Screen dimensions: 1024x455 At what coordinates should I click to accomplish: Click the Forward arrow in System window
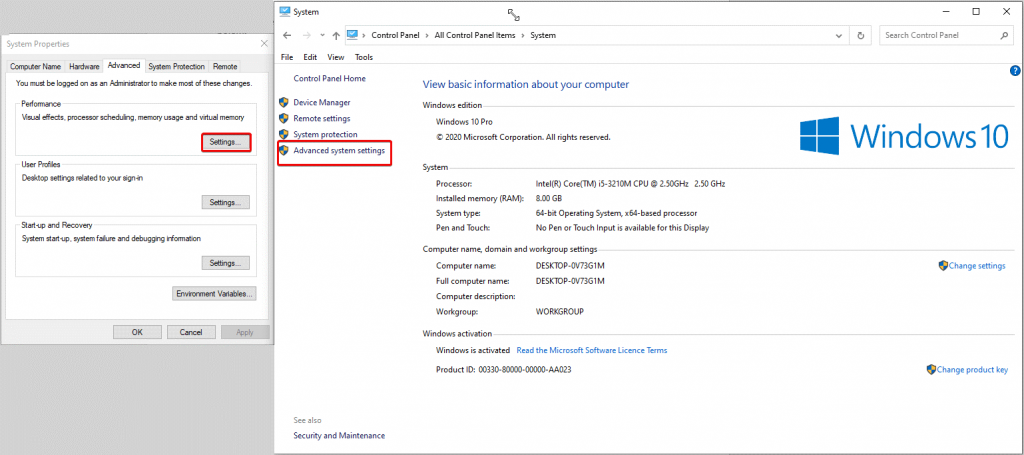point(307,35)
